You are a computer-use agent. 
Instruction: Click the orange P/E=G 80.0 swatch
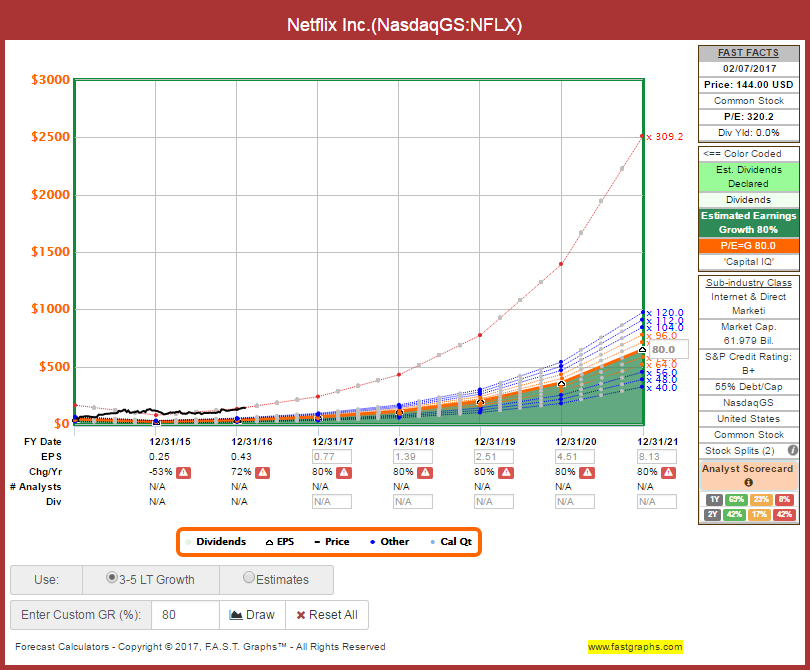coord(749,246)
